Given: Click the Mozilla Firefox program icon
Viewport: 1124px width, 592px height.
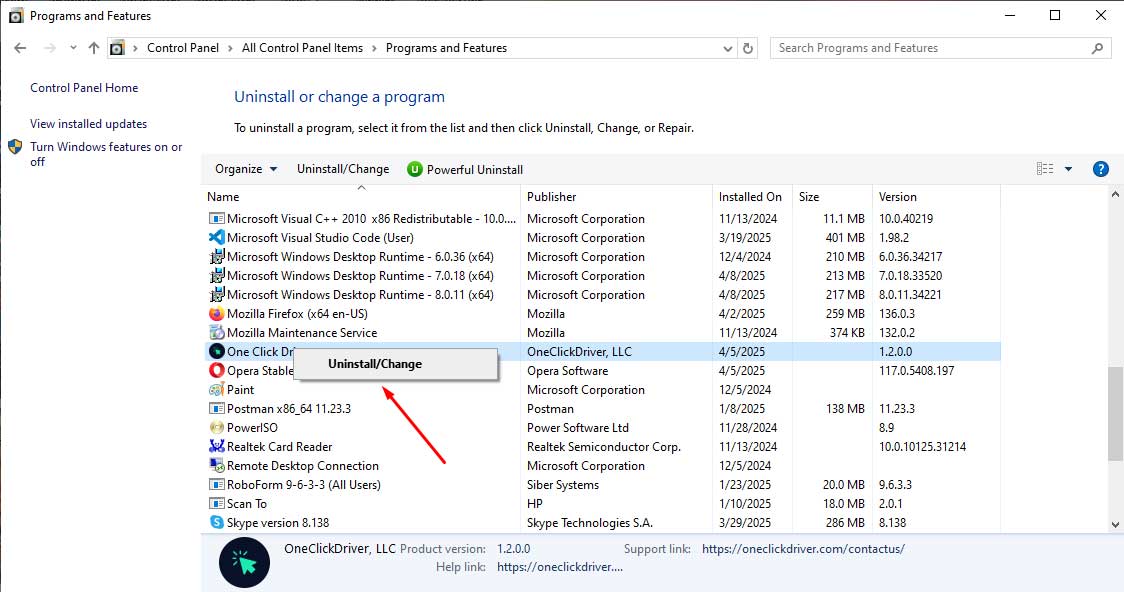Looking at the screenshot, I should (216, 314).
